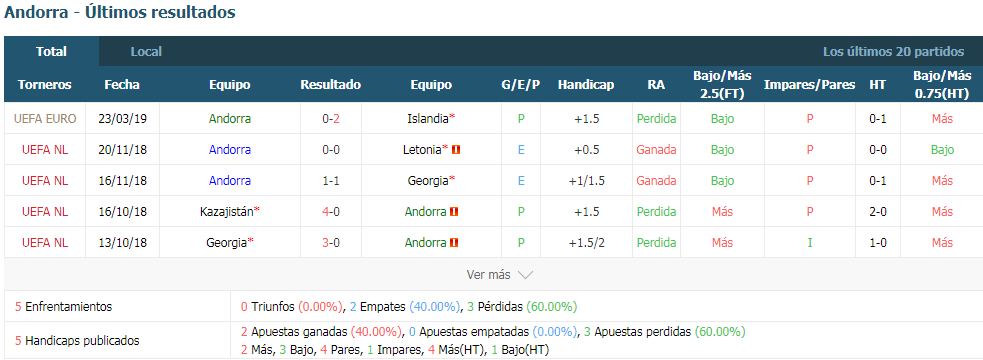Click the 0-2 result for Andorra vs Islandia
Image resolution: width=983 pixels, height=360 pixels.
tap(330, 119)
